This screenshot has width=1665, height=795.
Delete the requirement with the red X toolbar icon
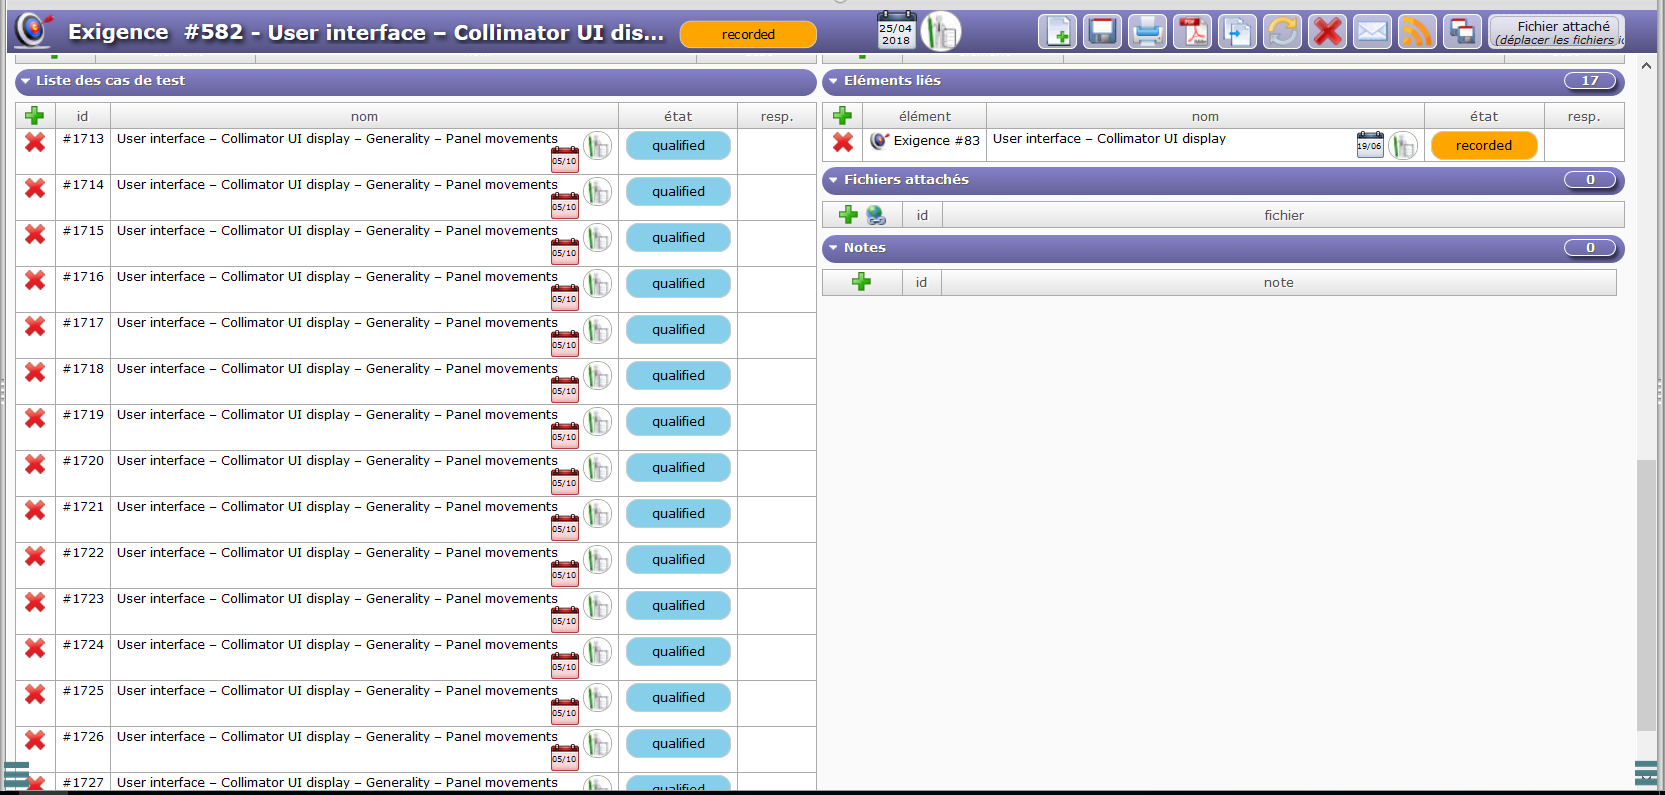(1327, 32)
